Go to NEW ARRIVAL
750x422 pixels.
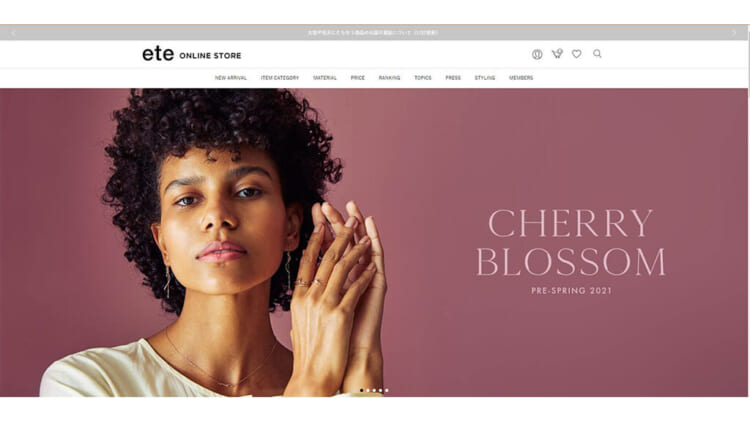click(231, 78)
